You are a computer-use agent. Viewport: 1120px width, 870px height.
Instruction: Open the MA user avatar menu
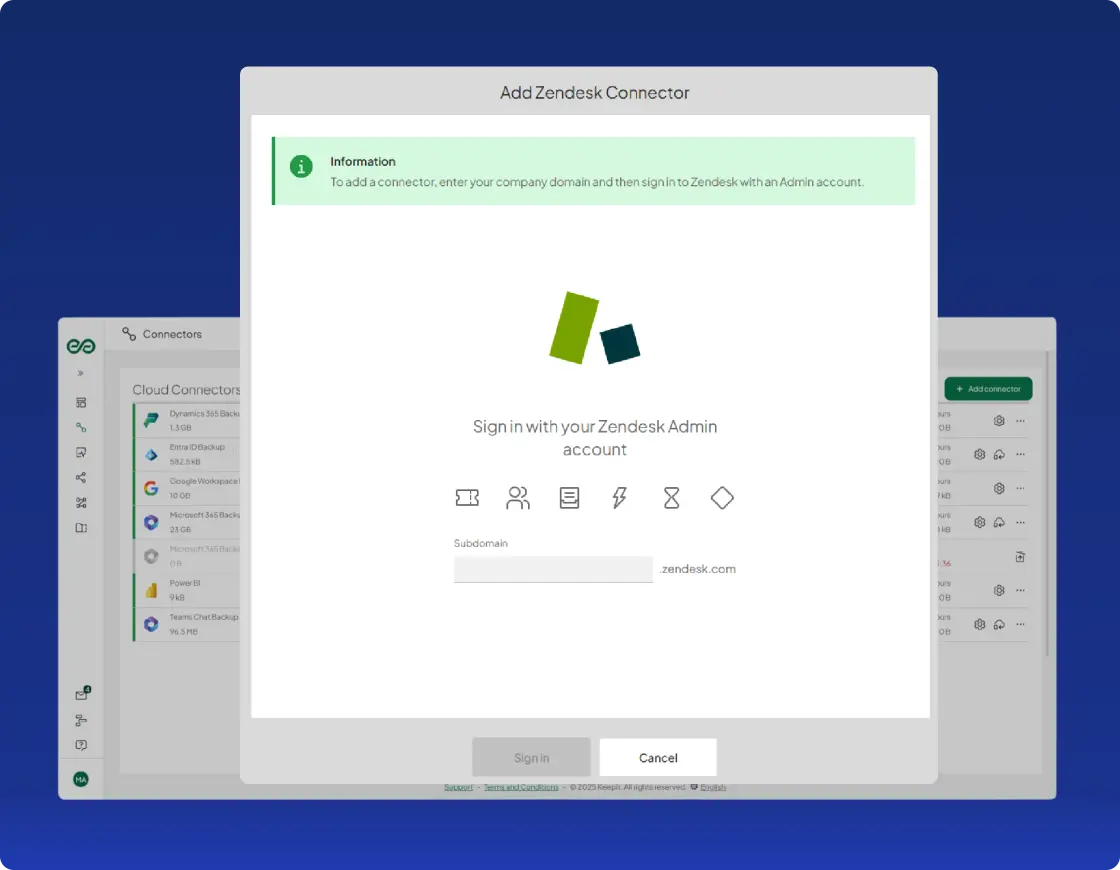81,779
